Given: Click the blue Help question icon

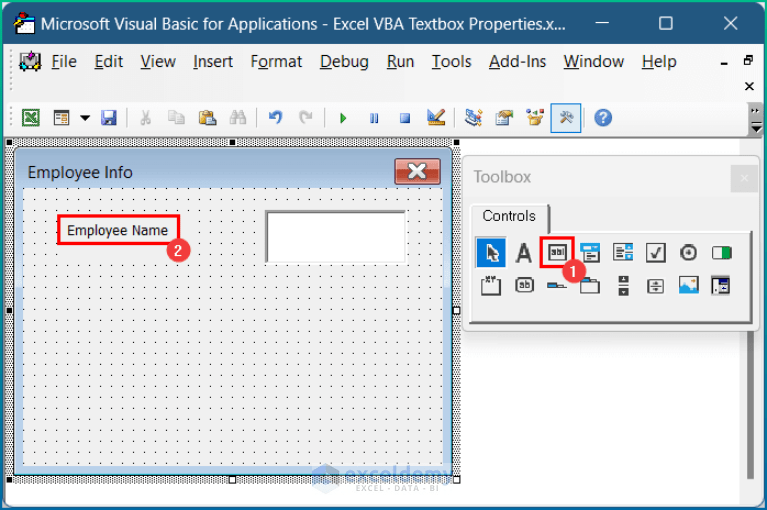Looking at the screenshot, I should 603,118.
